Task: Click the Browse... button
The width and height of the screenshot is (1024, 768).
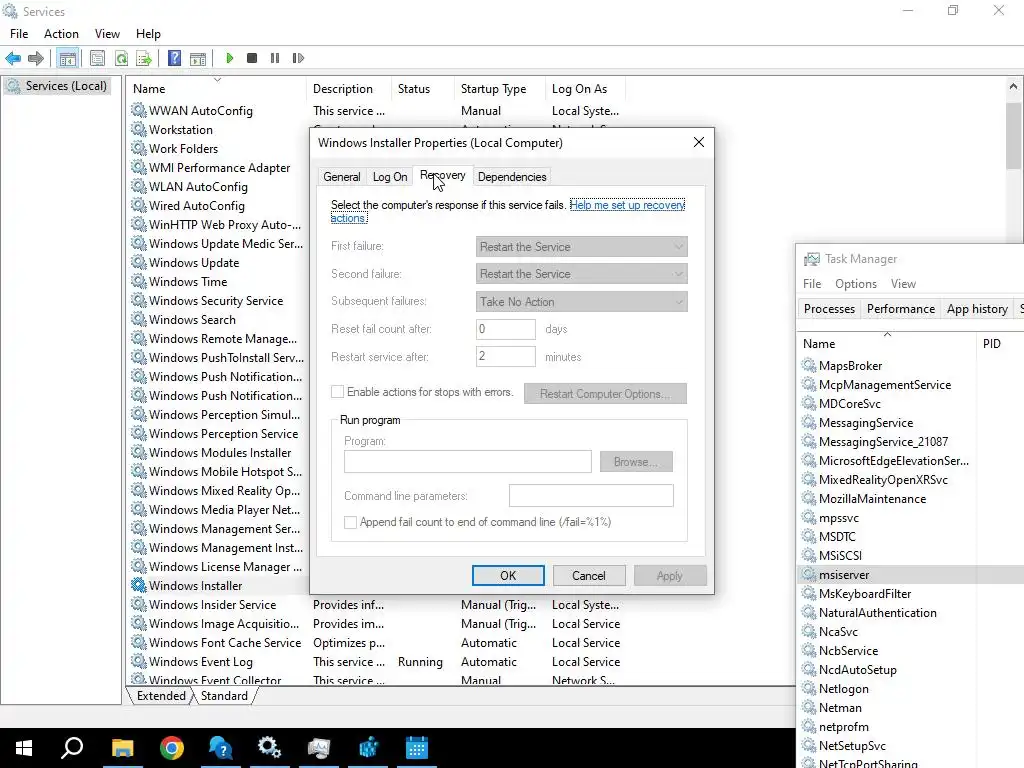Action: 635,462
